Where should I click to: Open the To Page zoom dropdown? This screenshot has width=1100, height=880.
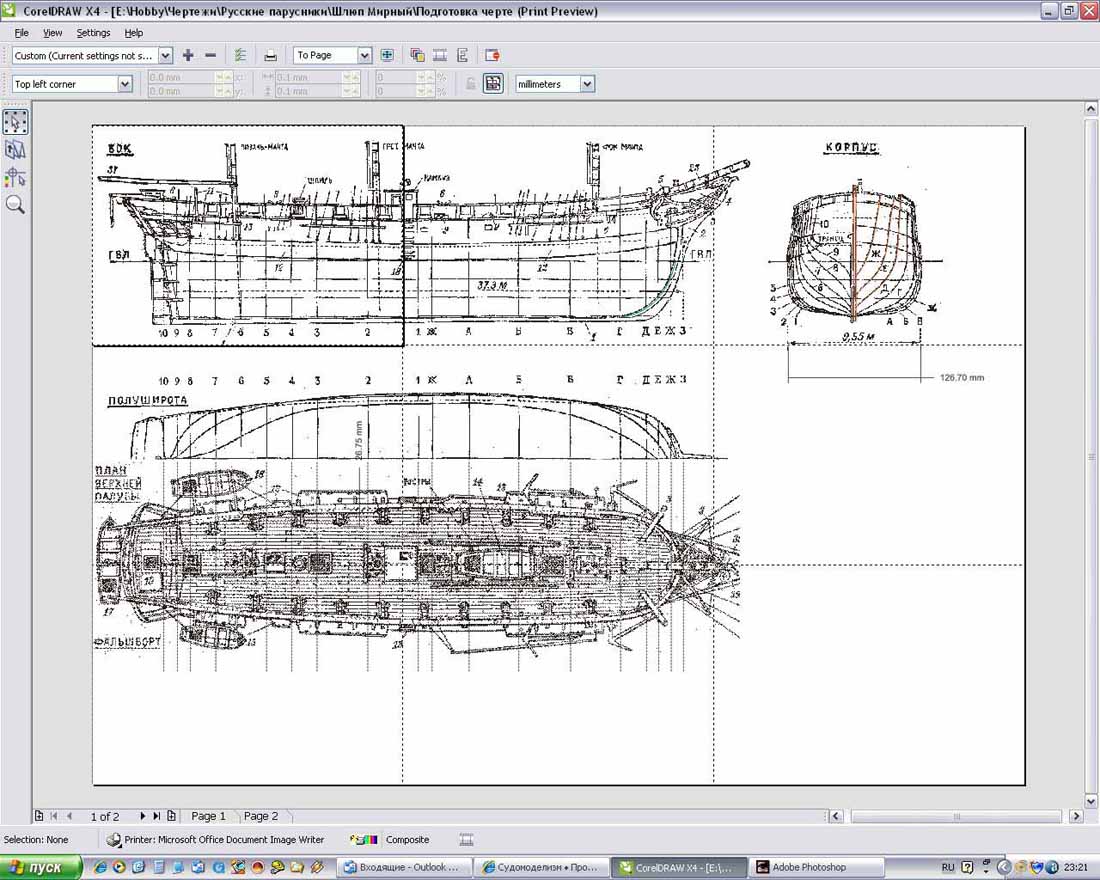pyautogui.click(x=364, y=56)
